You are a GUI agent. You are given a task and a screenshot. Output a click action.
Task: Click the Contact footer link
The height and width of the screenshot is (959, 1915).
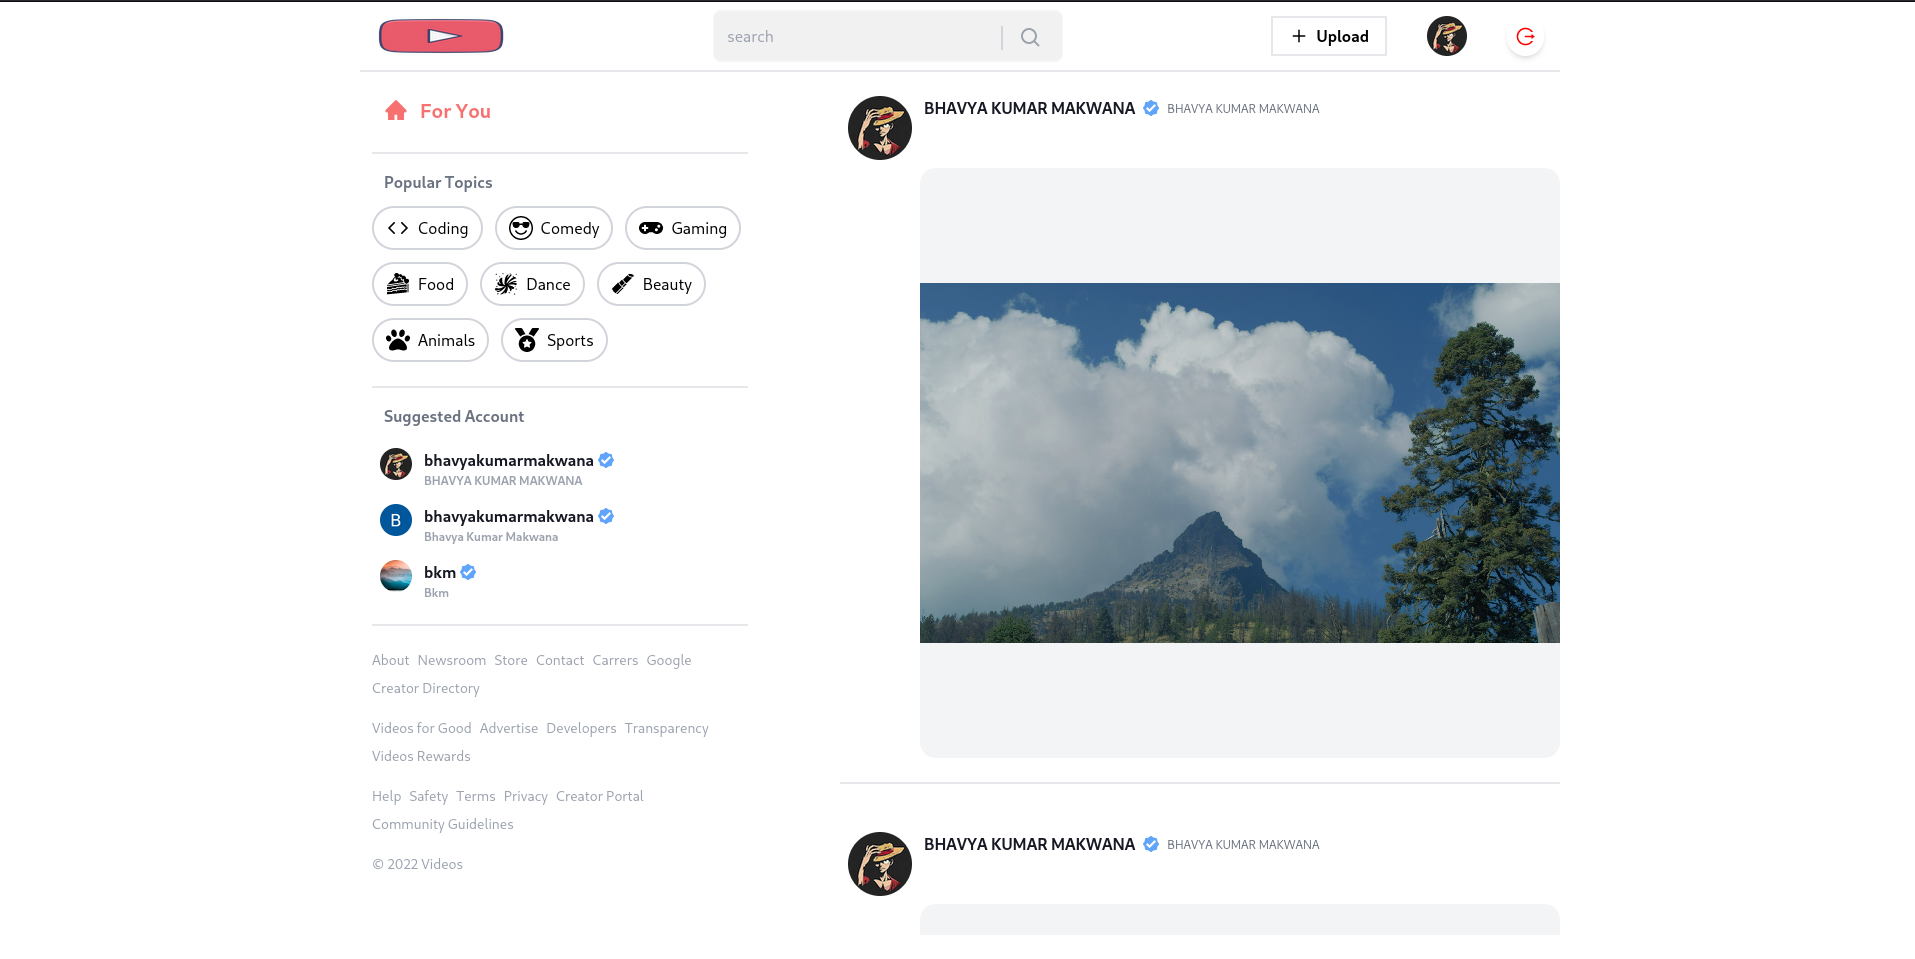click(560, 660)
